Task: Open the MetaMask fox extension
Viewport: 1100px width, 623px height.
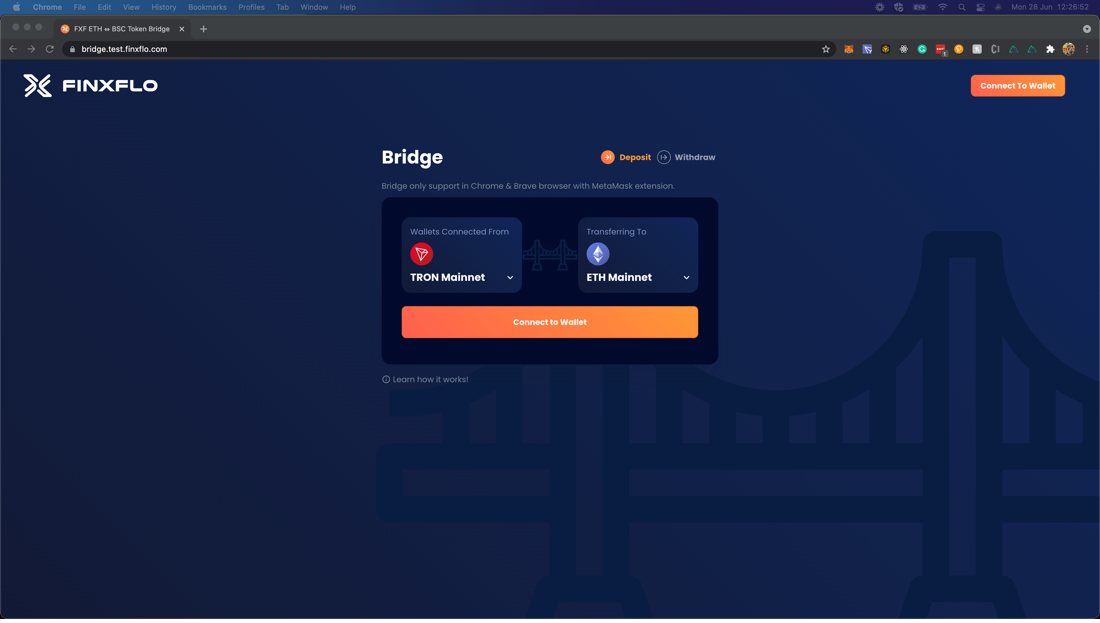Action: [849, 49]
